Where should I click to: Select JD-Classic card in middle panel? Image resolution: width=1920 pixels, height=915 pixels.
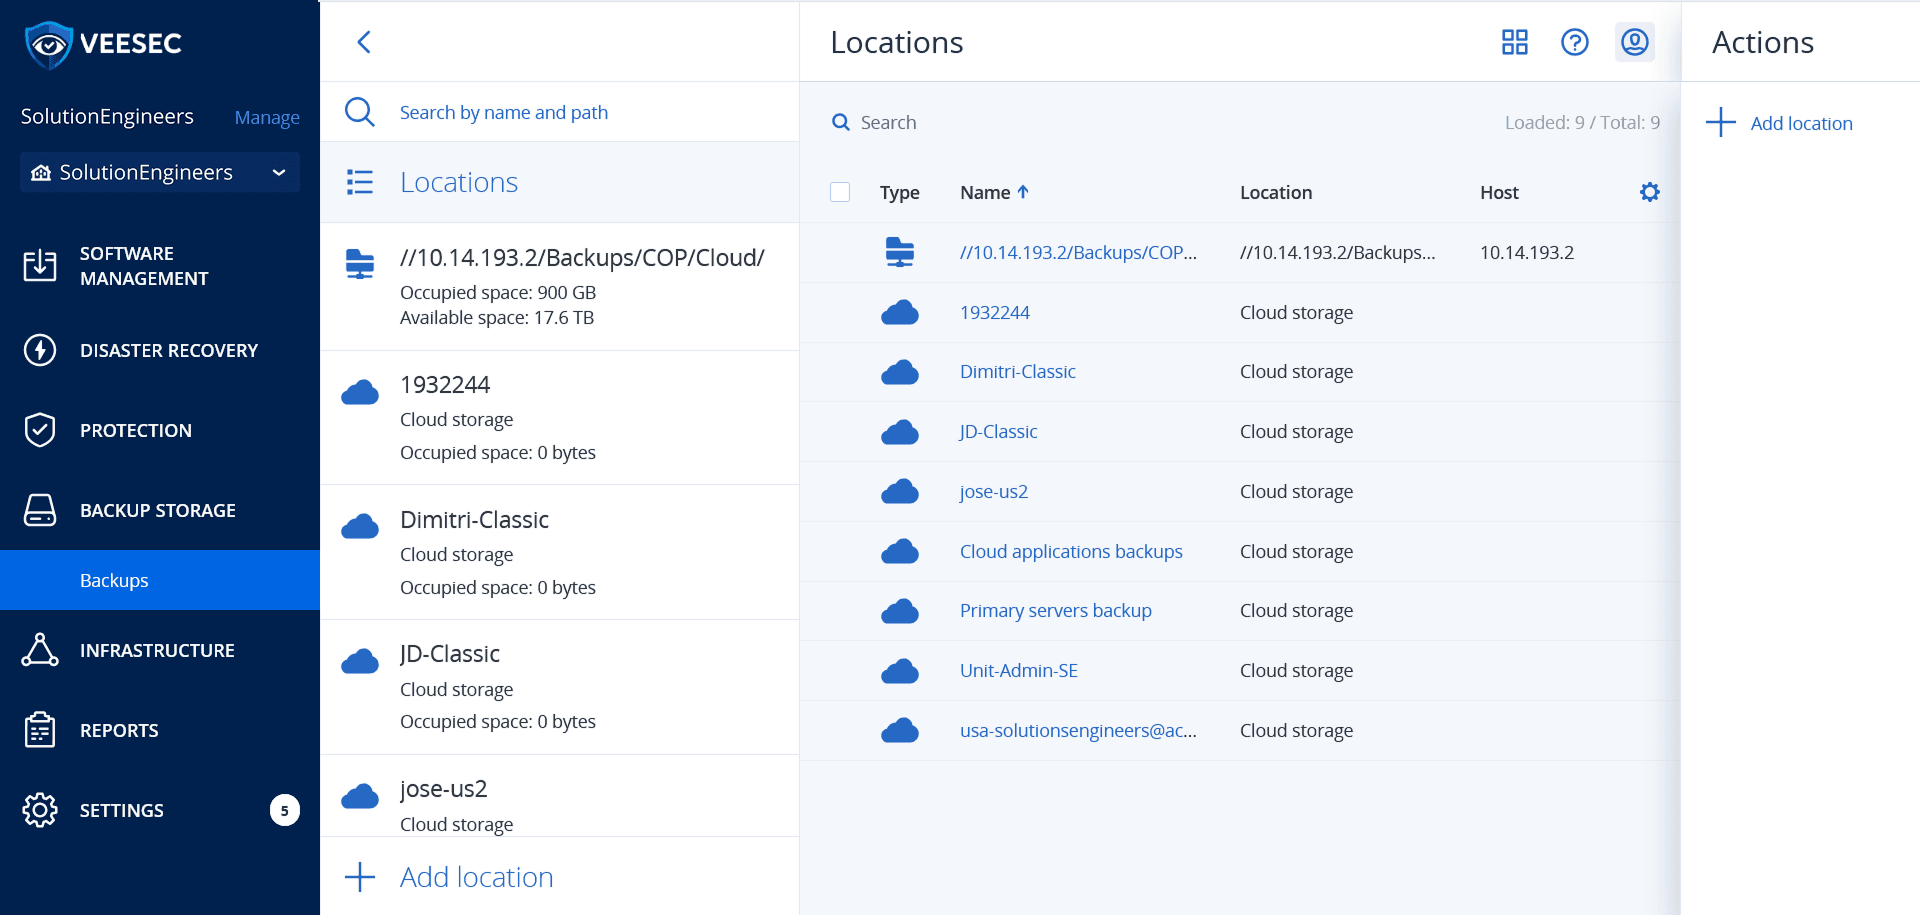pos(560,687)
